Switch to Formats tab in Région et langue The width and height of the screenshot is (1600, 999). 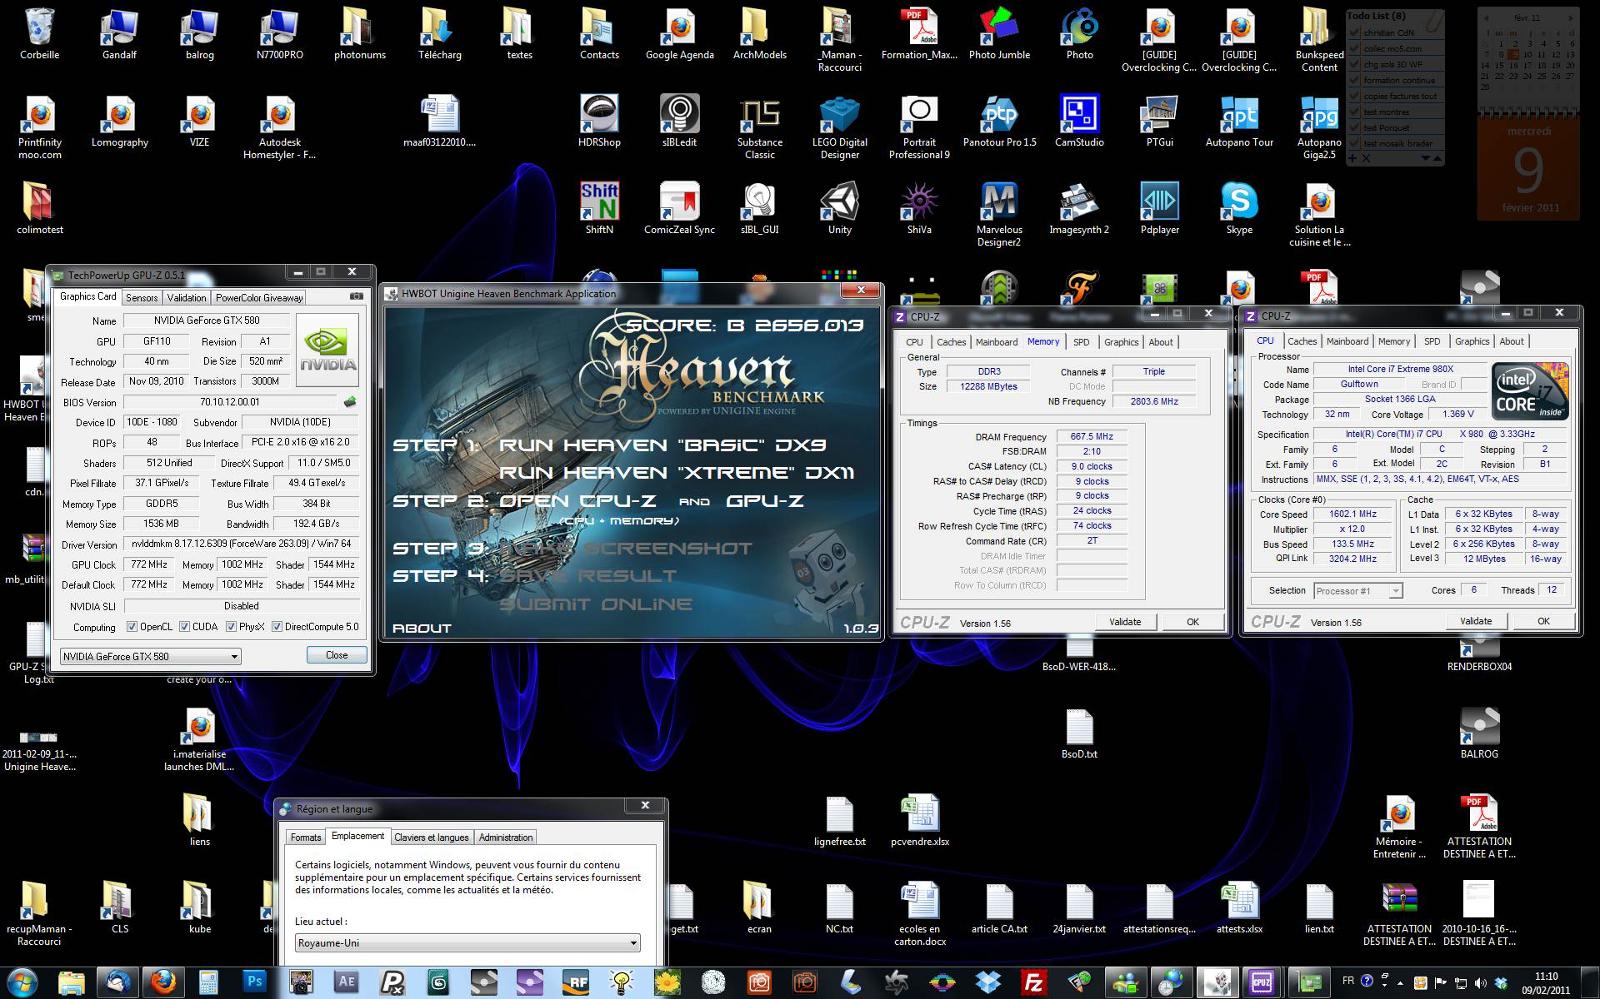pyautogui.click(x=306, y=837)
